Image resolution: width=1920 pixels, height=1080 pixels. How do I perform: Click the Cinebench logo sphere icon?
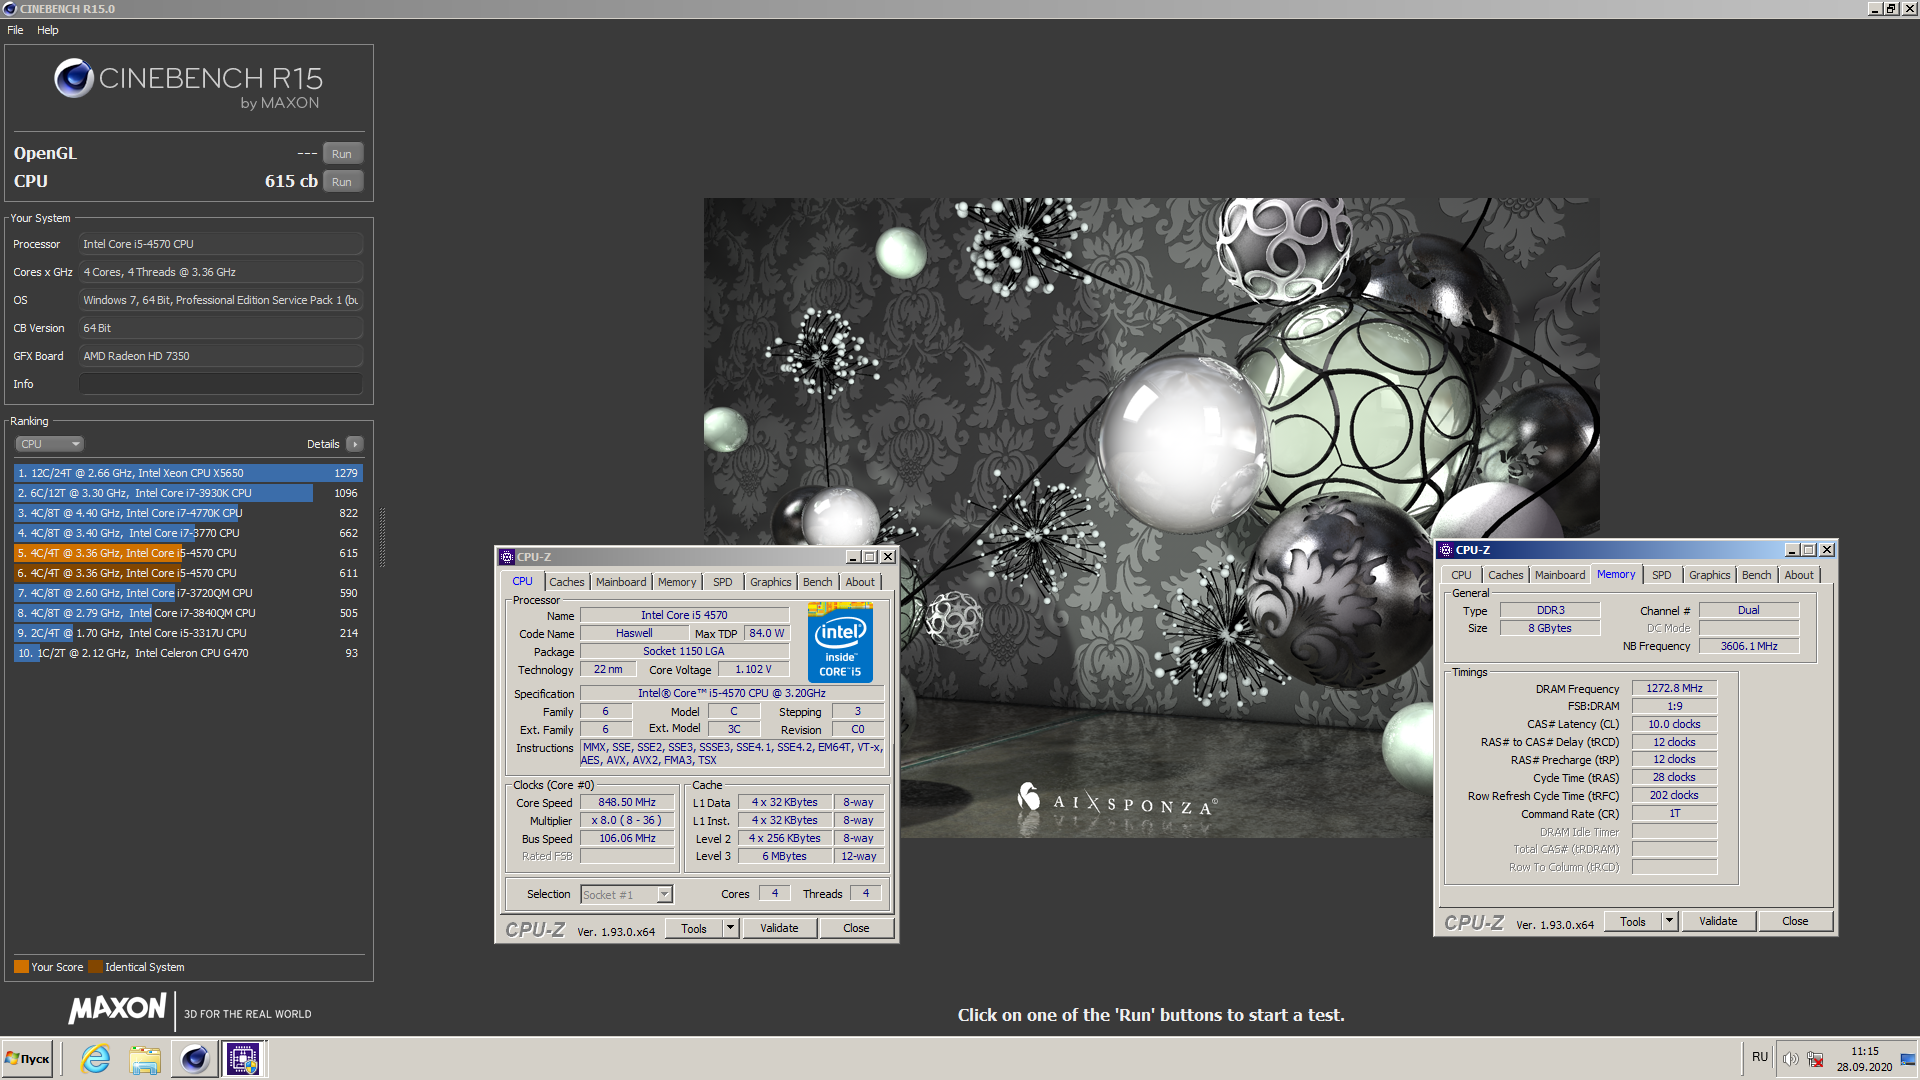(x=74, y=78)
